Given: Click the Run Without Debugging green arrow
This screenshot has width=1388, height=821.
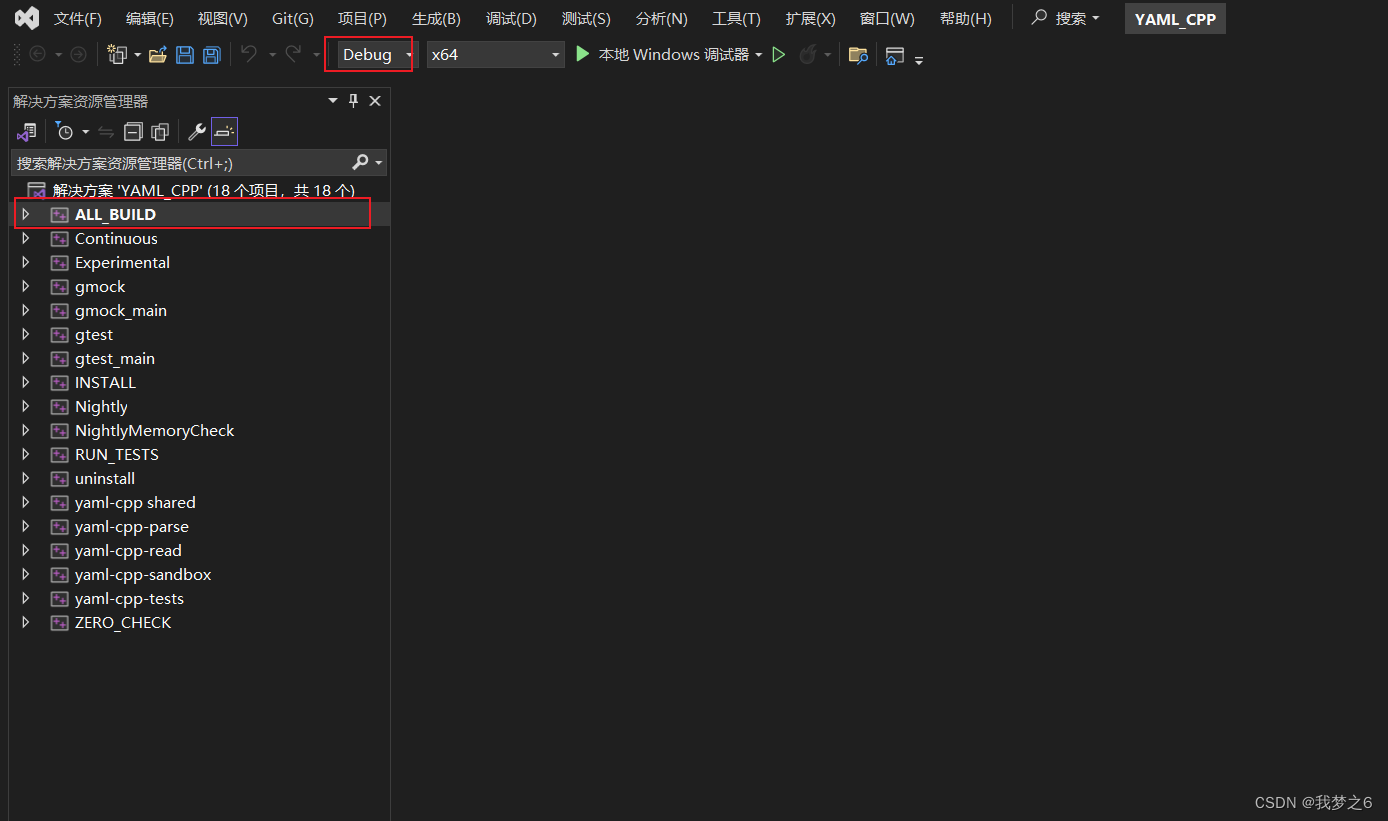Looking at the screenshot, I should (x=779, y=55).
